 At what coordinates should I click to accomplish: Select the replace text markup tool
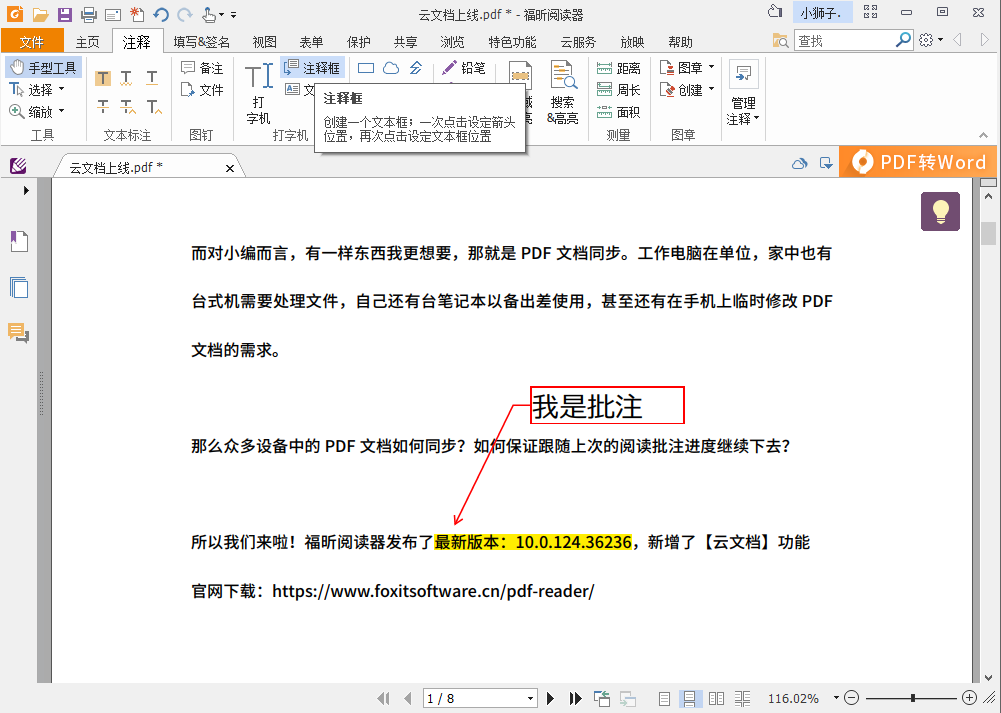pos(128,107)
